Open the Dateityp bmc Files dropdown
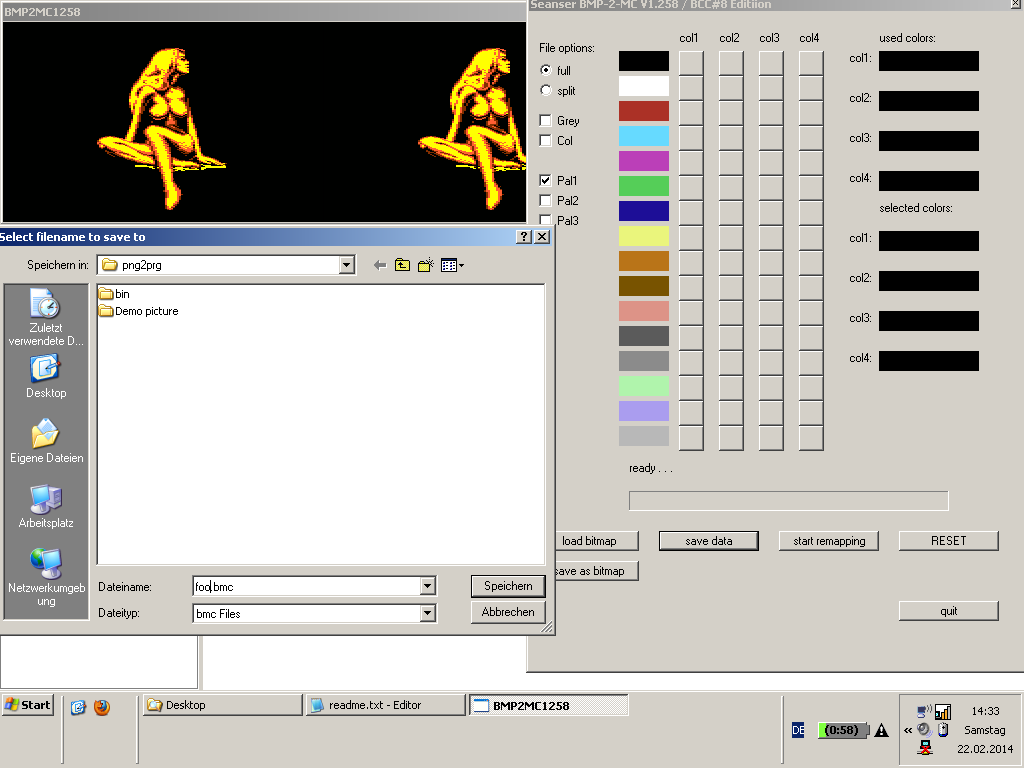 click(428, 614)
